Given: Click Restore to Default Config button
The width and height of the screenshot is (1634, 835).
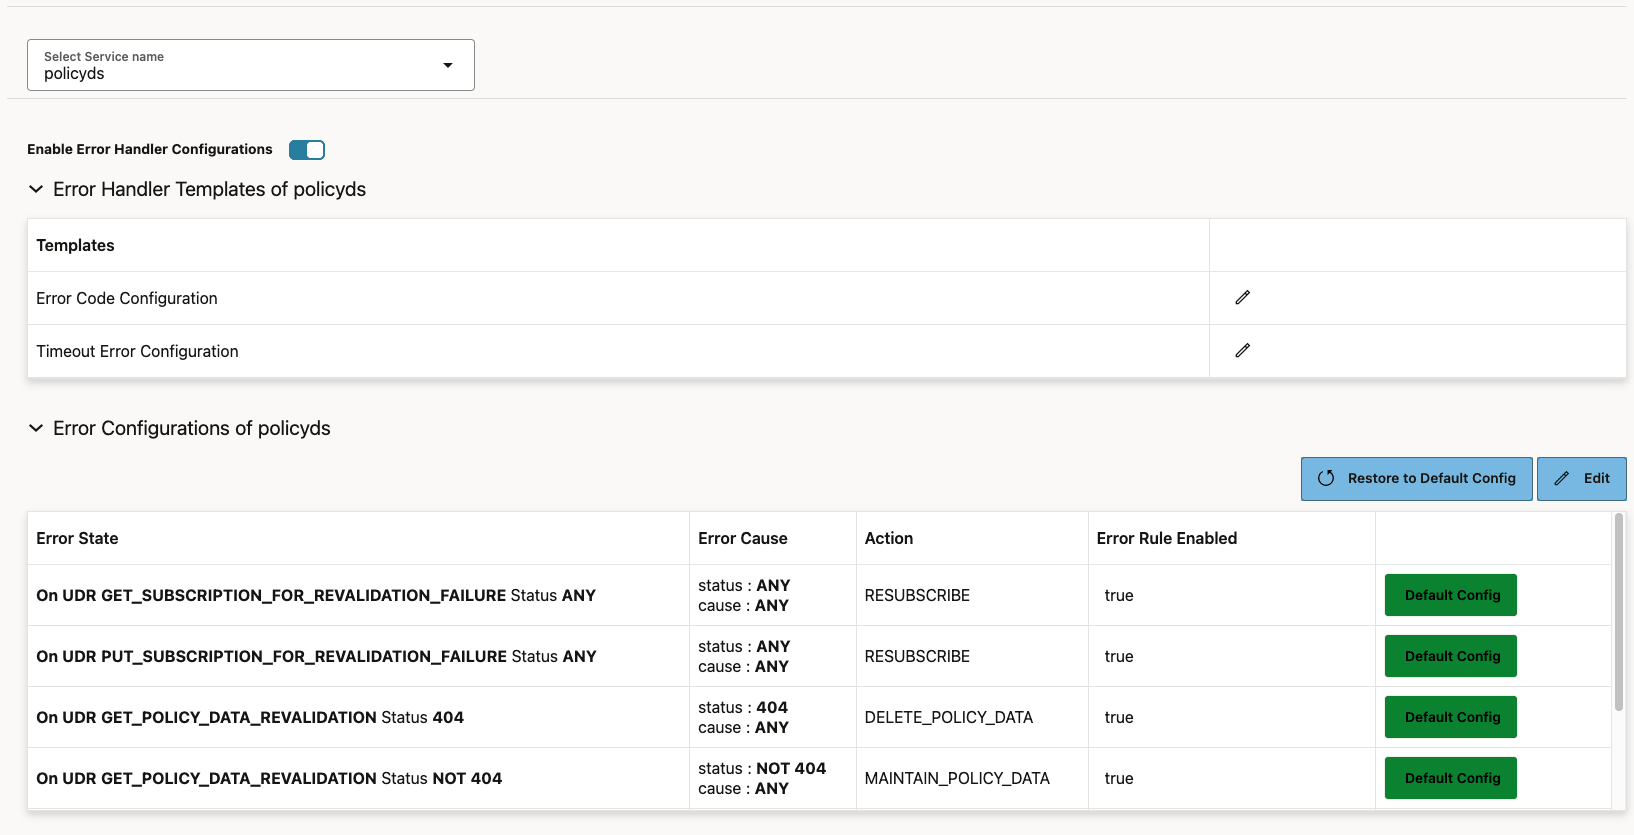Looking at the screenshot, I should (x=1416, y=479).
